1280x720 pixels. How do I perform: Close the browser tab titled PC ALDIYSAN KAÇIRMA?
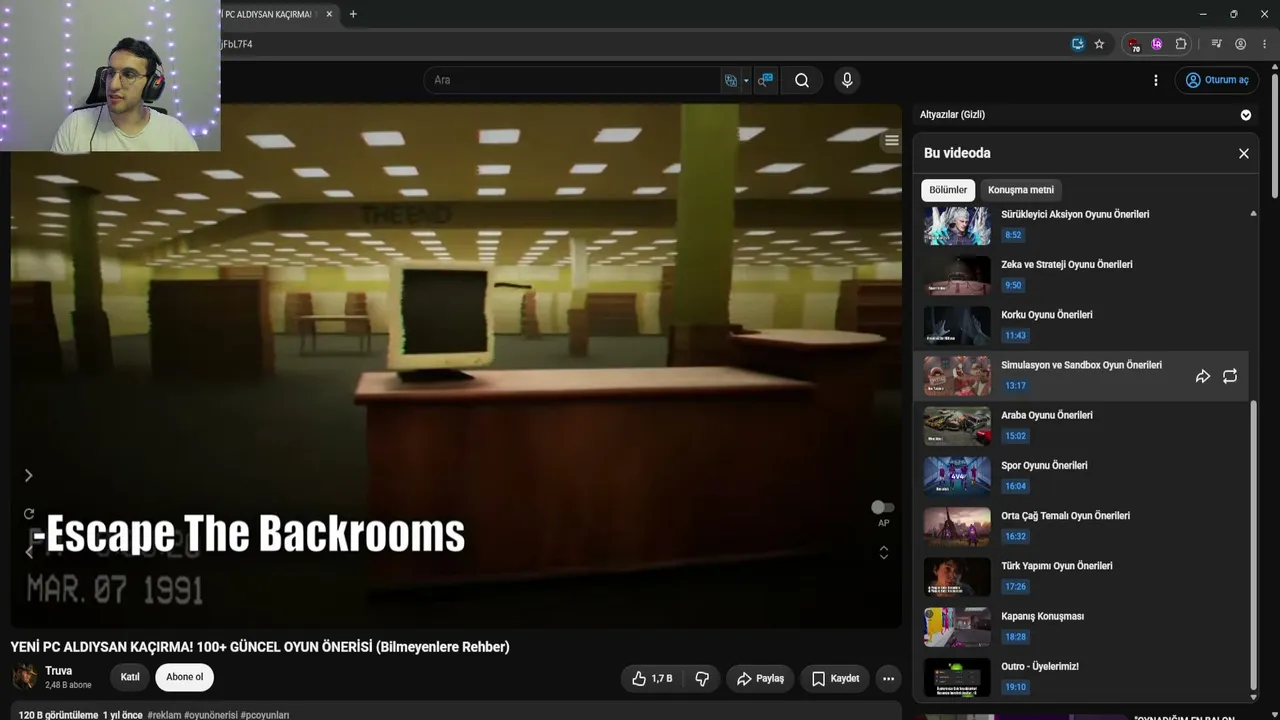click(x=329, y=14)
